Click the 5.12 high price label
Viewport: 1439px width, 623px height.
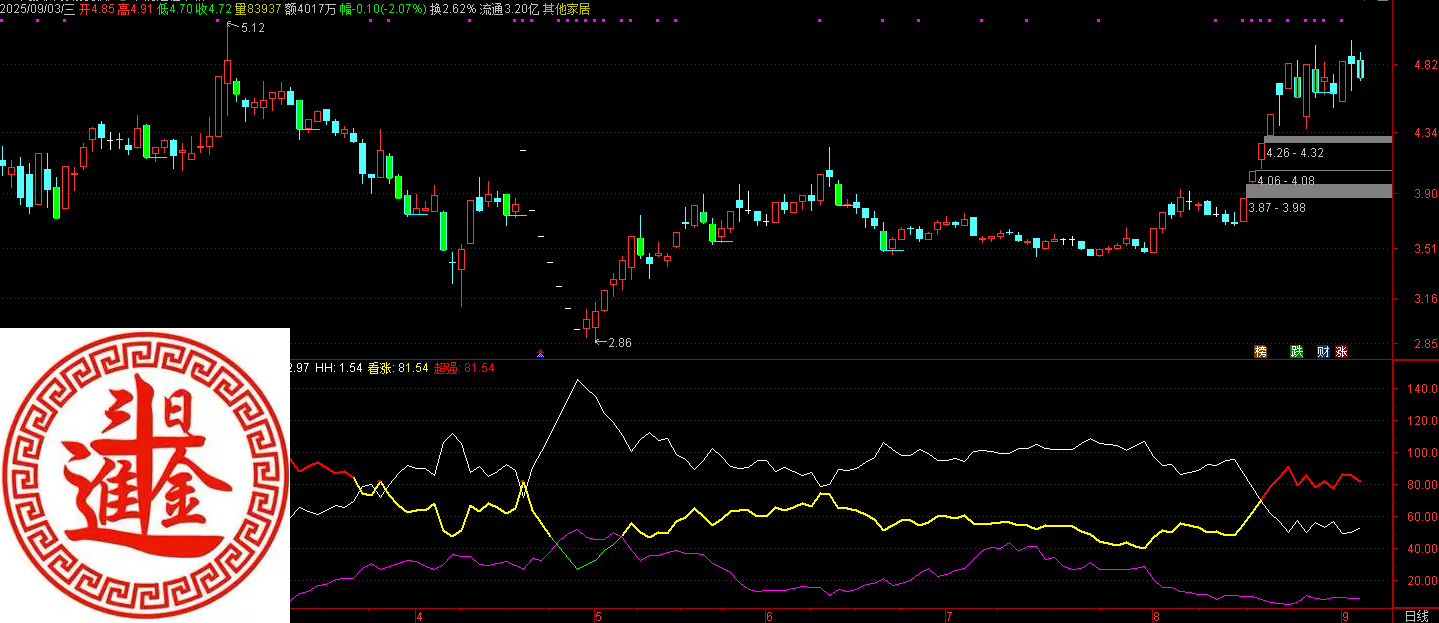[253, 28]
